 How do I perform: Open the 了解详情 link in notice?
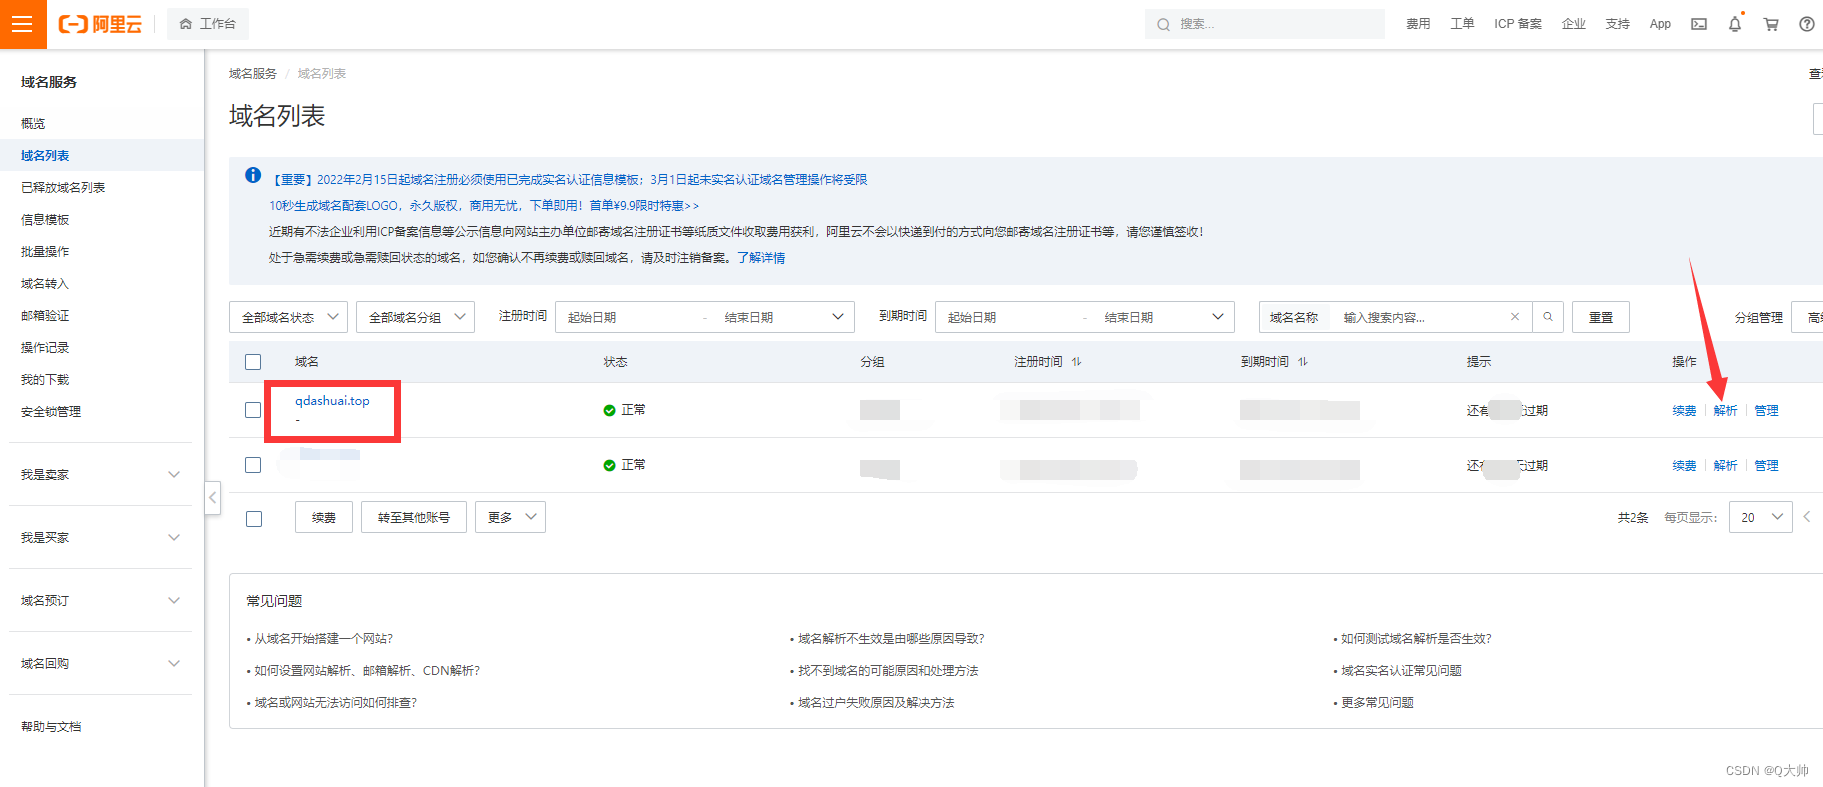click(x=761, y=258)
